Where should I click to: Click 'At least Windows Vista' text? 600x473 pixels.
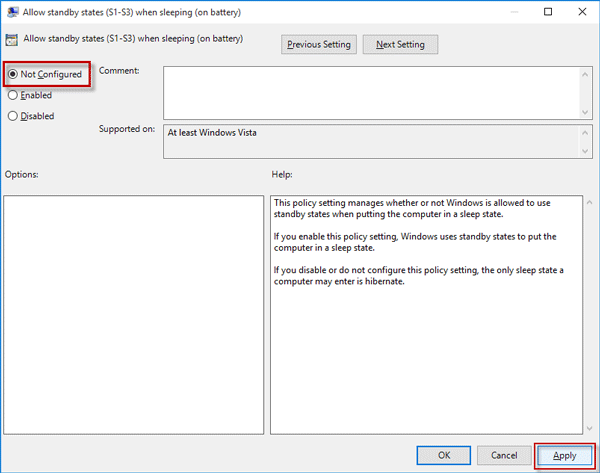point(212,132)
